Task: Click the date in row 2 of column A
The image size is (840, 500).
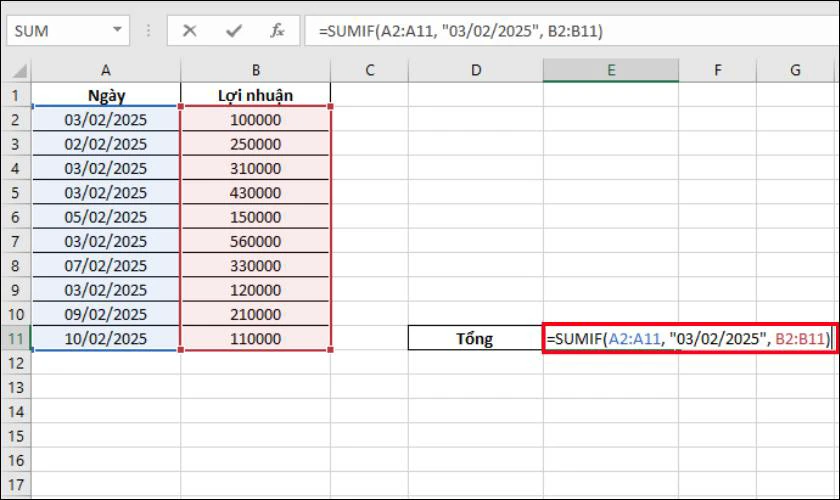Action: pyautogui.click(x=106, y=120)
